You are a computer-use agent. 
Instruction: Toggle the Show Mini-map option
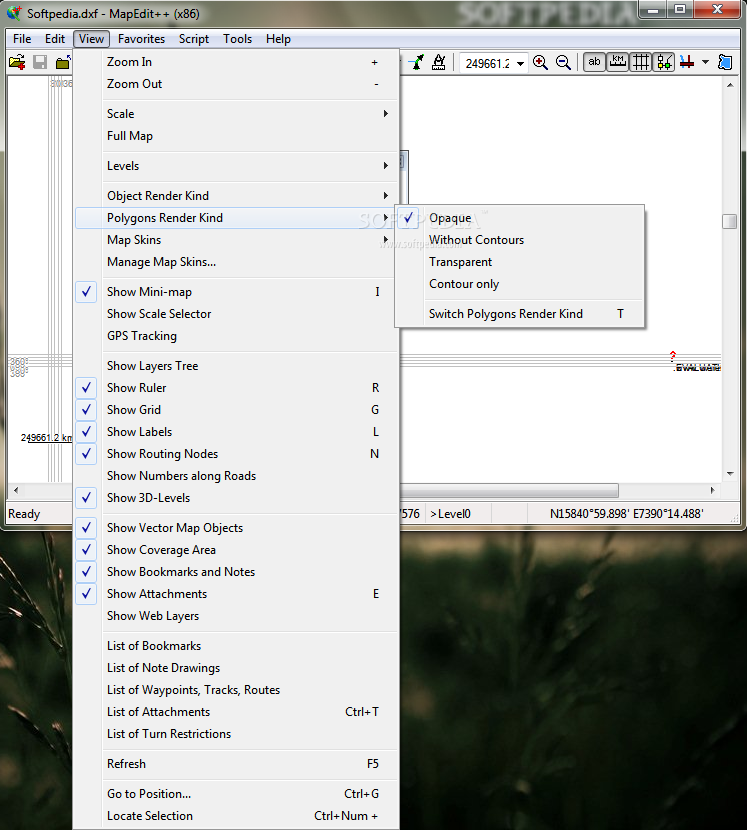point(236,292)
